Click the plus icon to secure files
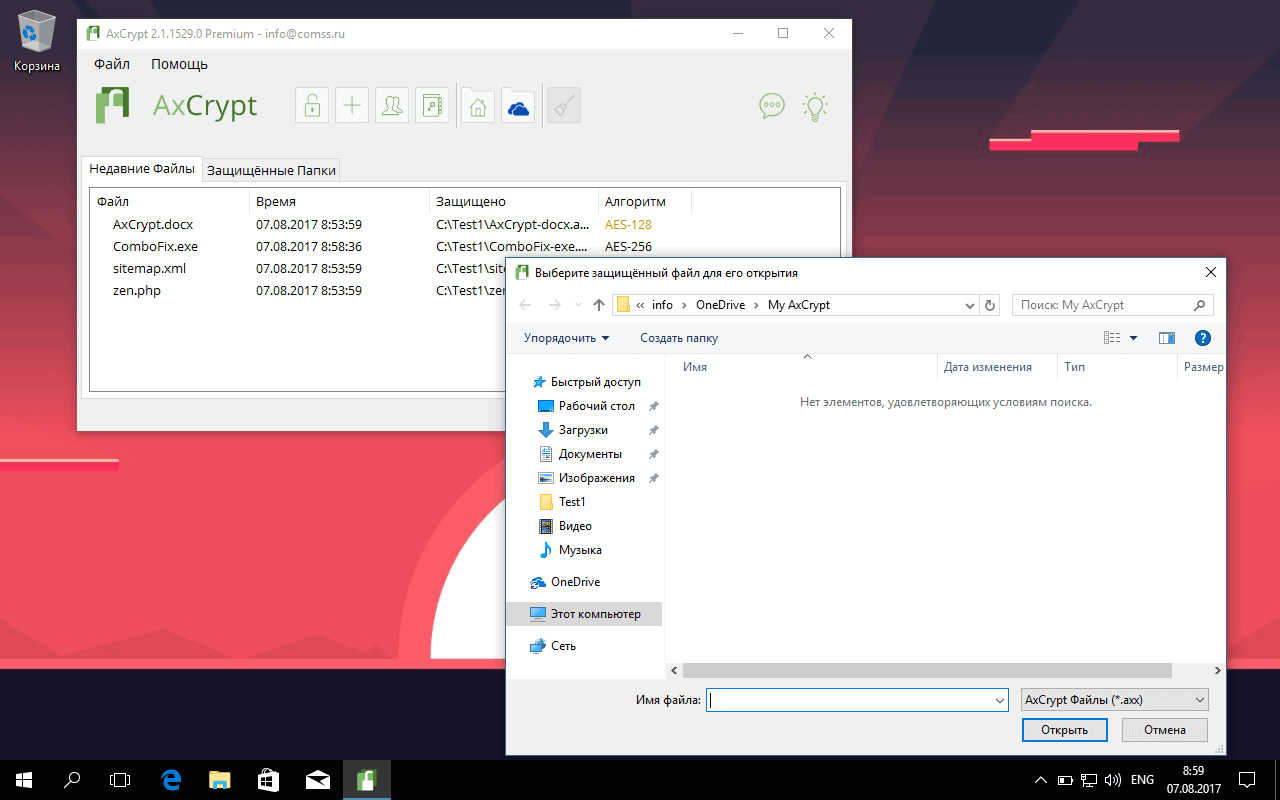Viewport: 1280px width, 800px height. [x=352, y=105]
